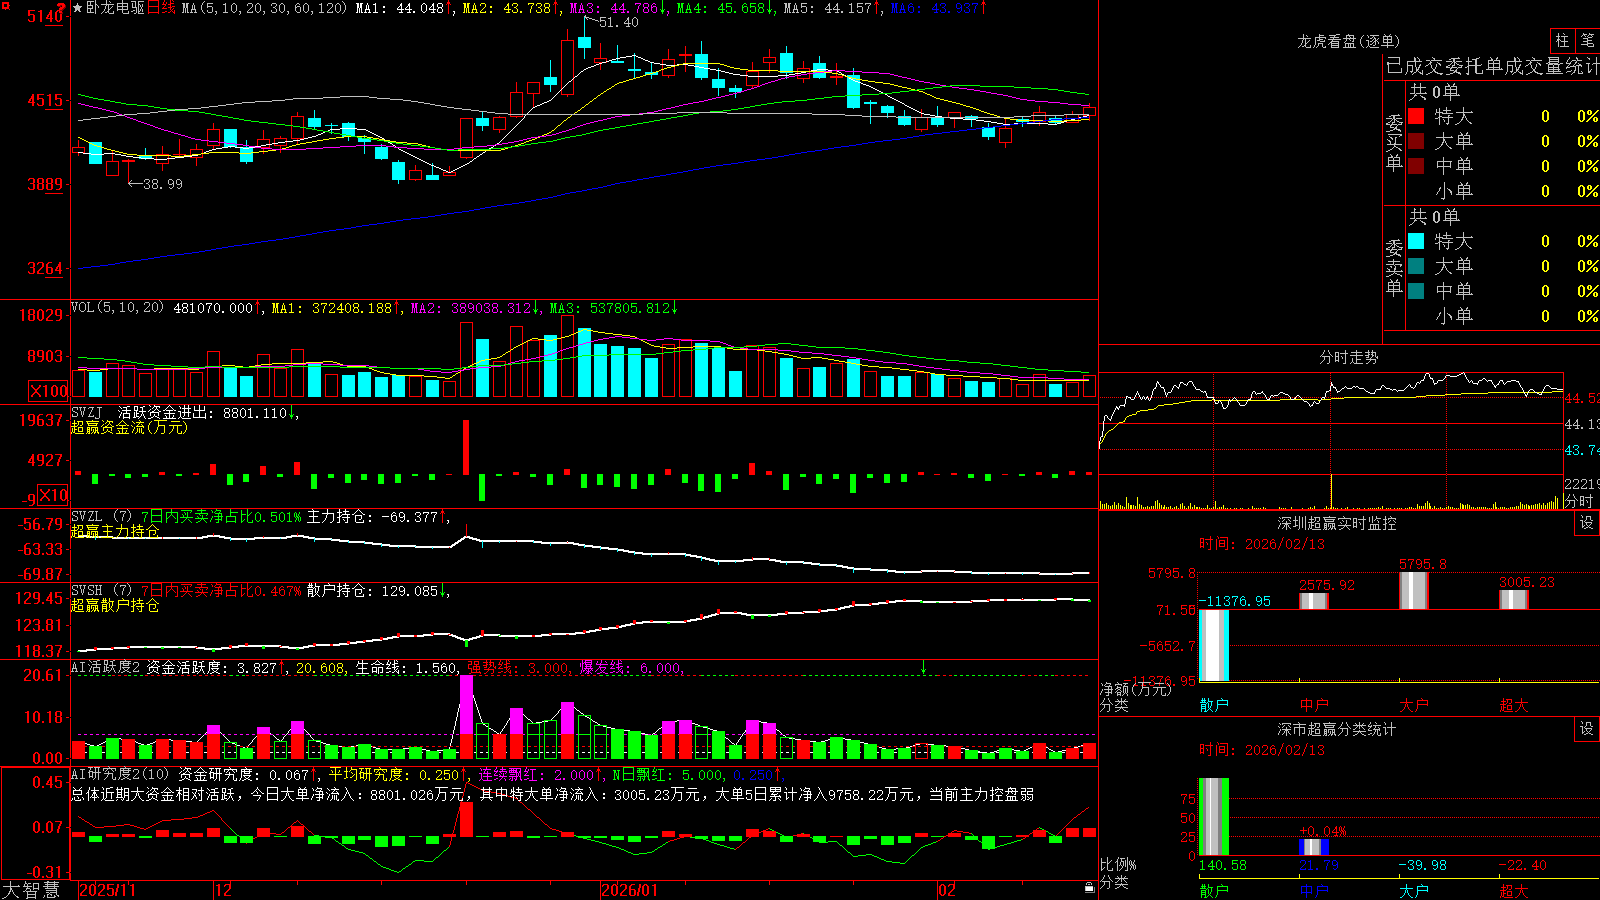This screenshot has width=1600, height=900.
Task: Click the VOL(5,10,20) indicator label
Action: coord(117,308)
